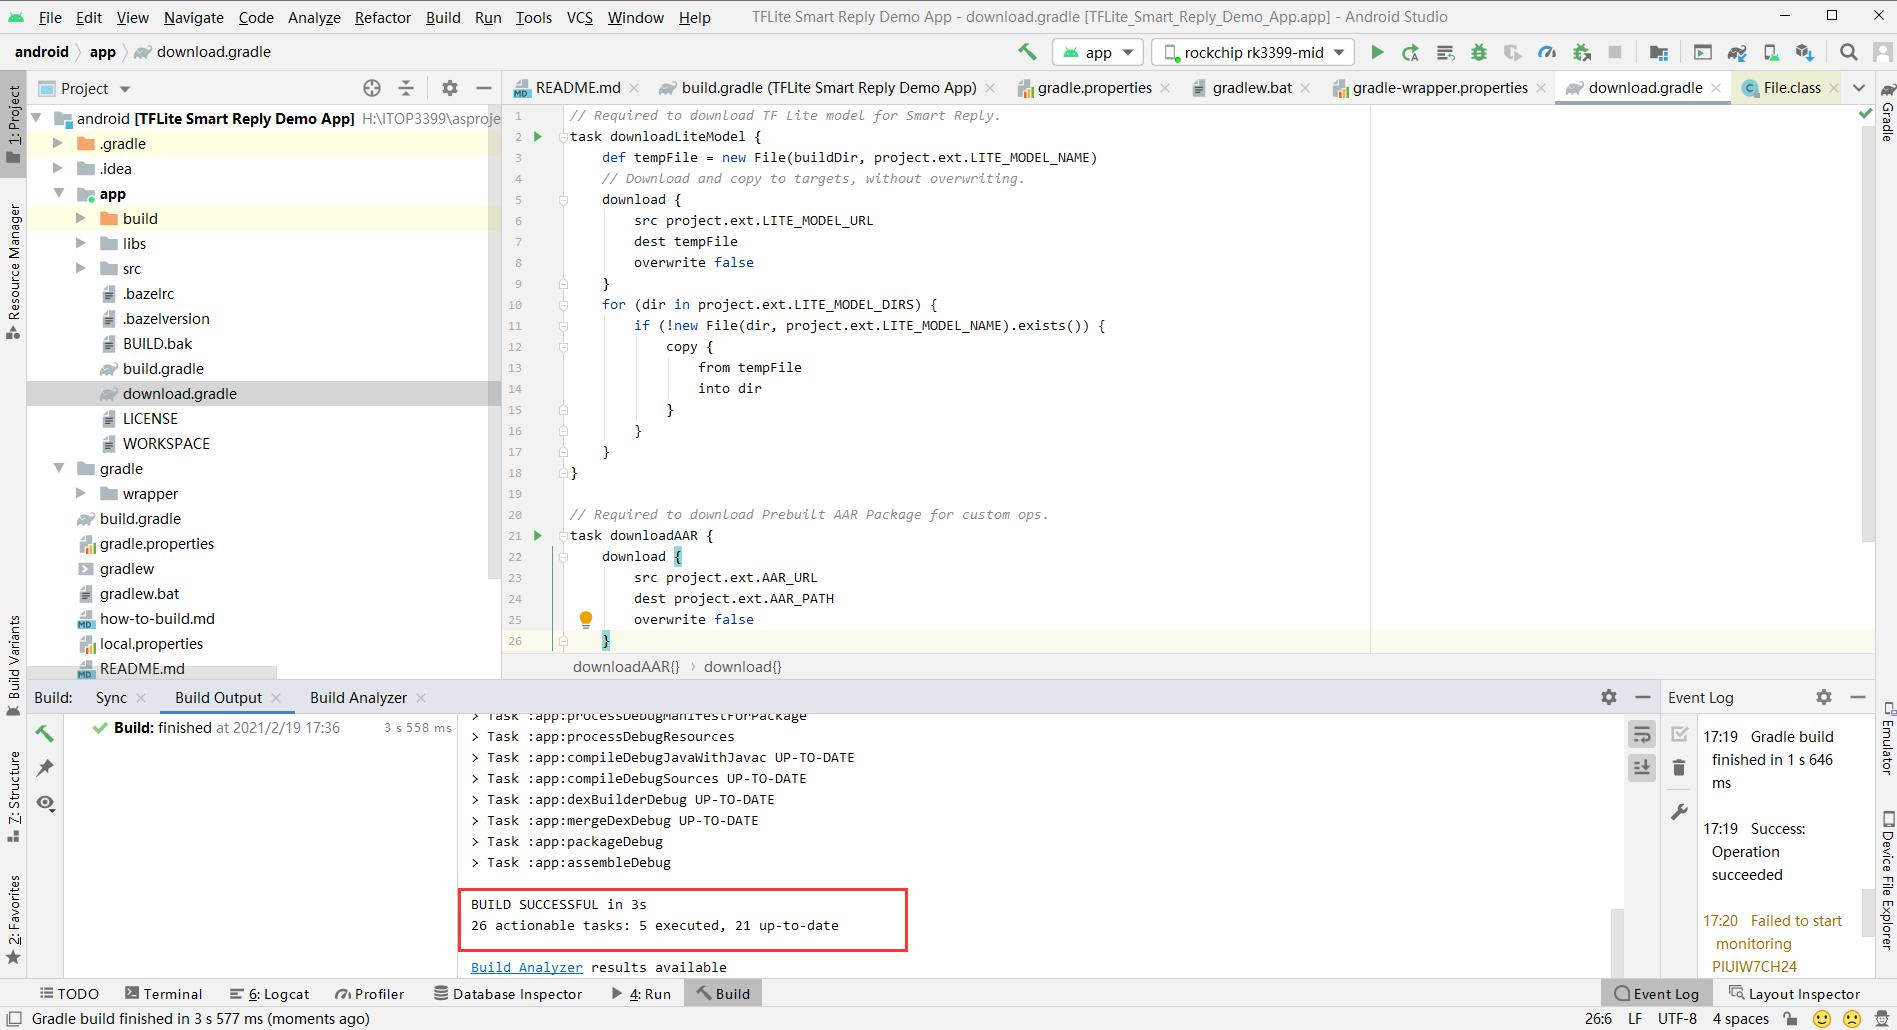1897x1030 pixels.
Task: Open Project panel settings gear
Action: (450, 88)
